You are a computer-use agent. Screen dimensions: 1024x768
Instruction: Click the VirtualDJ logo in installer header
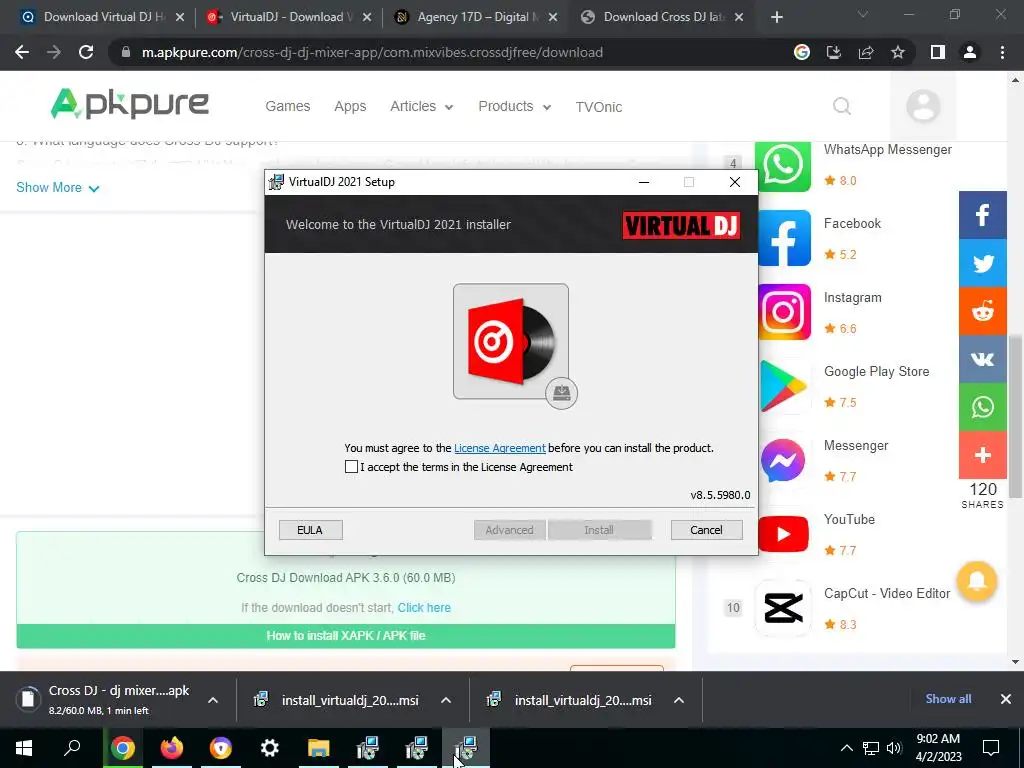point(681,225)
